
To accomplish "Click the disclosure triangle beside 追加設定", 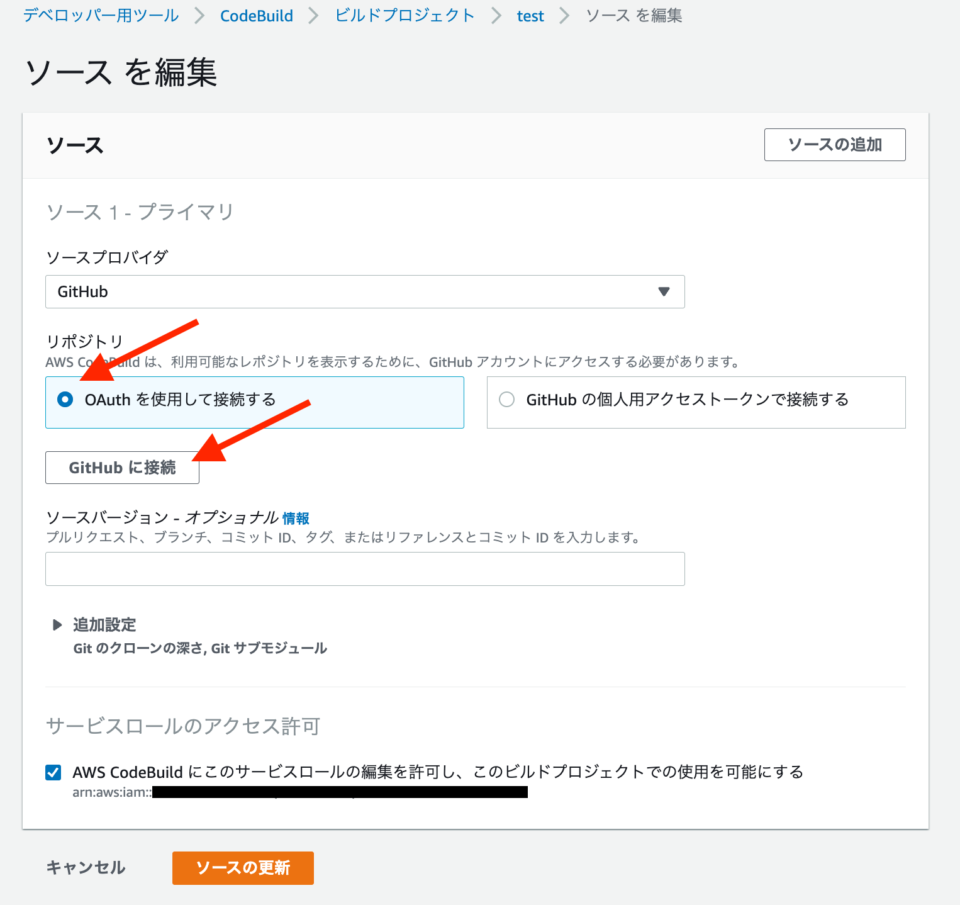I will pos(57,624).
